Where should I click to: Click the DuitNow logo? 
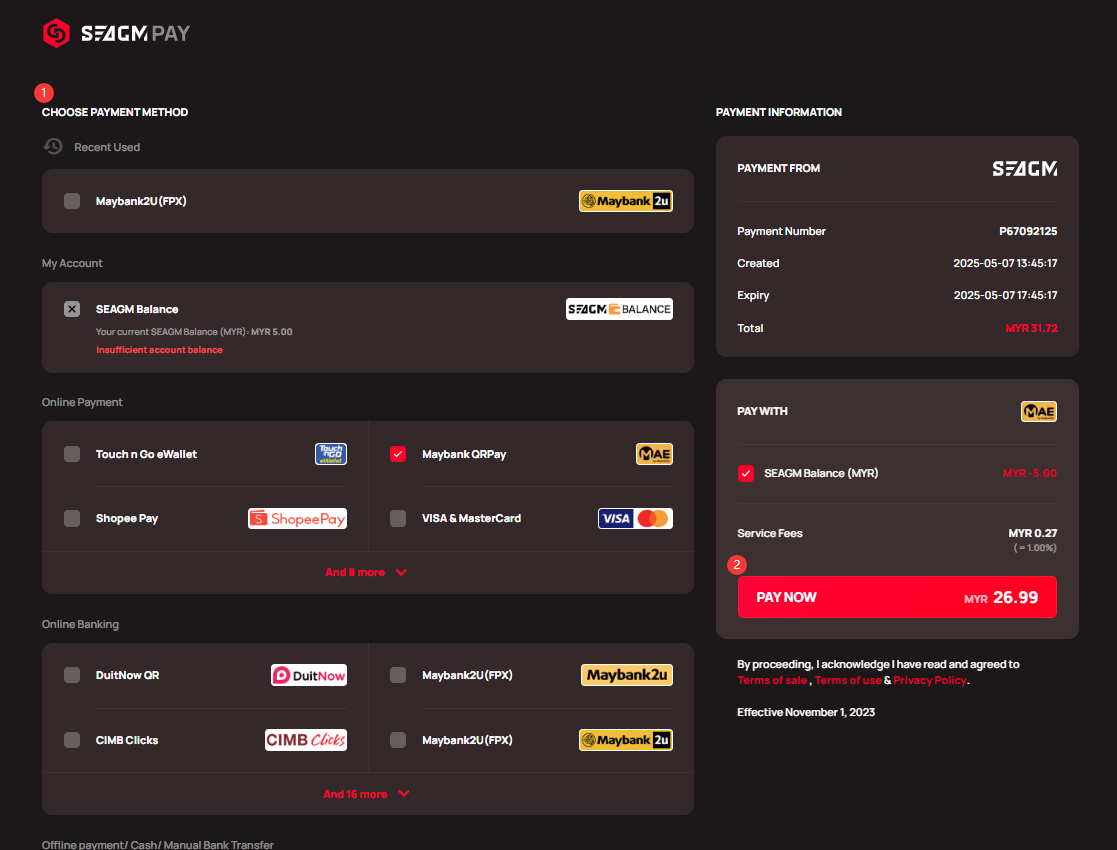(x=308, y=675)
